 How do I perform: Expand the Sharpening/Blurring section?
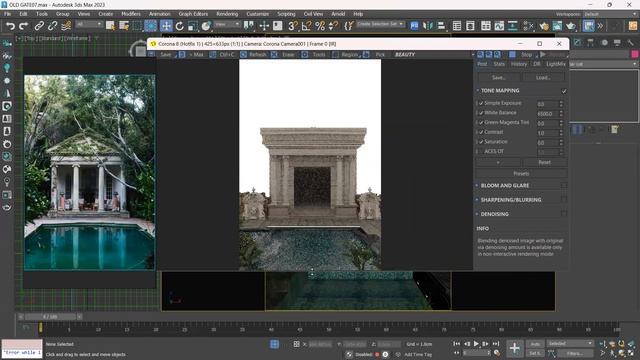(x=477, y=200)
